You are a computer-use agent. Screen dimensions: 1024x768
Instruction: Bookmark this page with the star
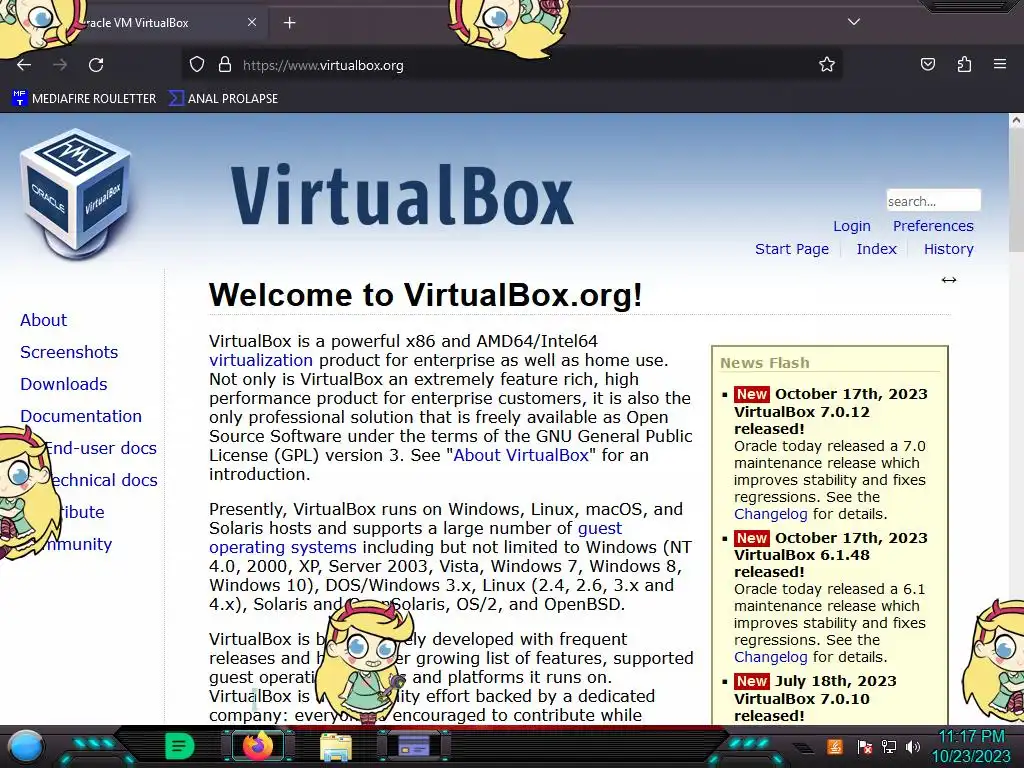827,65
